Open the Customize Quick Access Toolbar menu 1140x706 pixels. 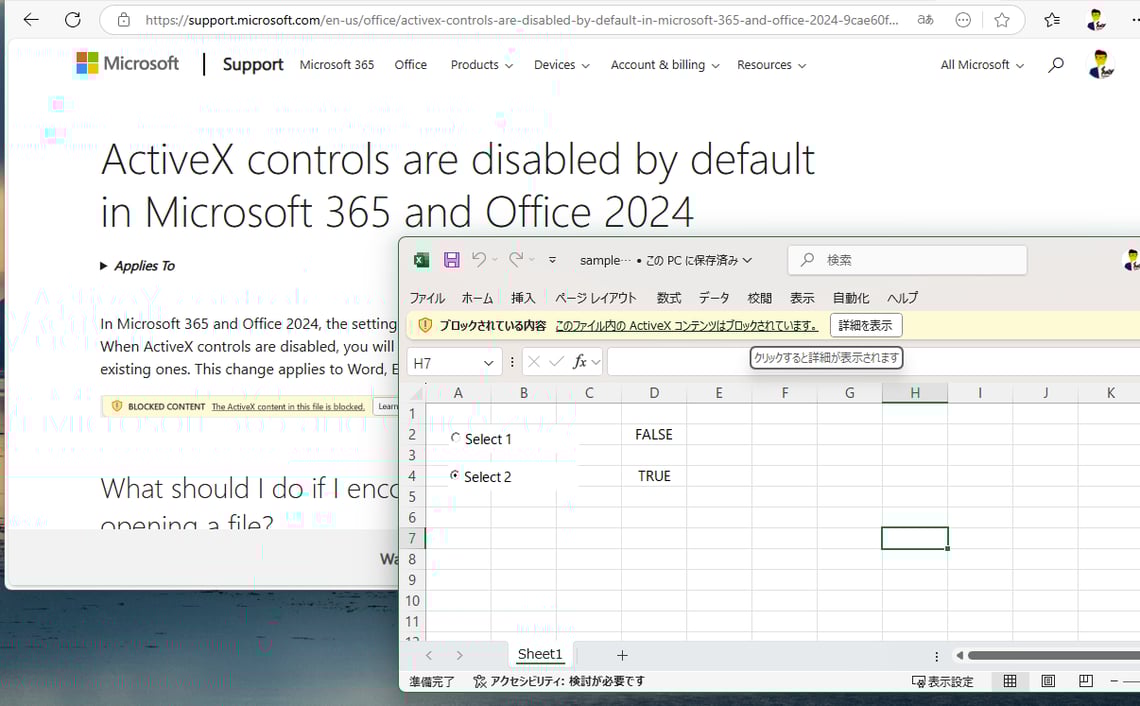(x=551, y=259)
